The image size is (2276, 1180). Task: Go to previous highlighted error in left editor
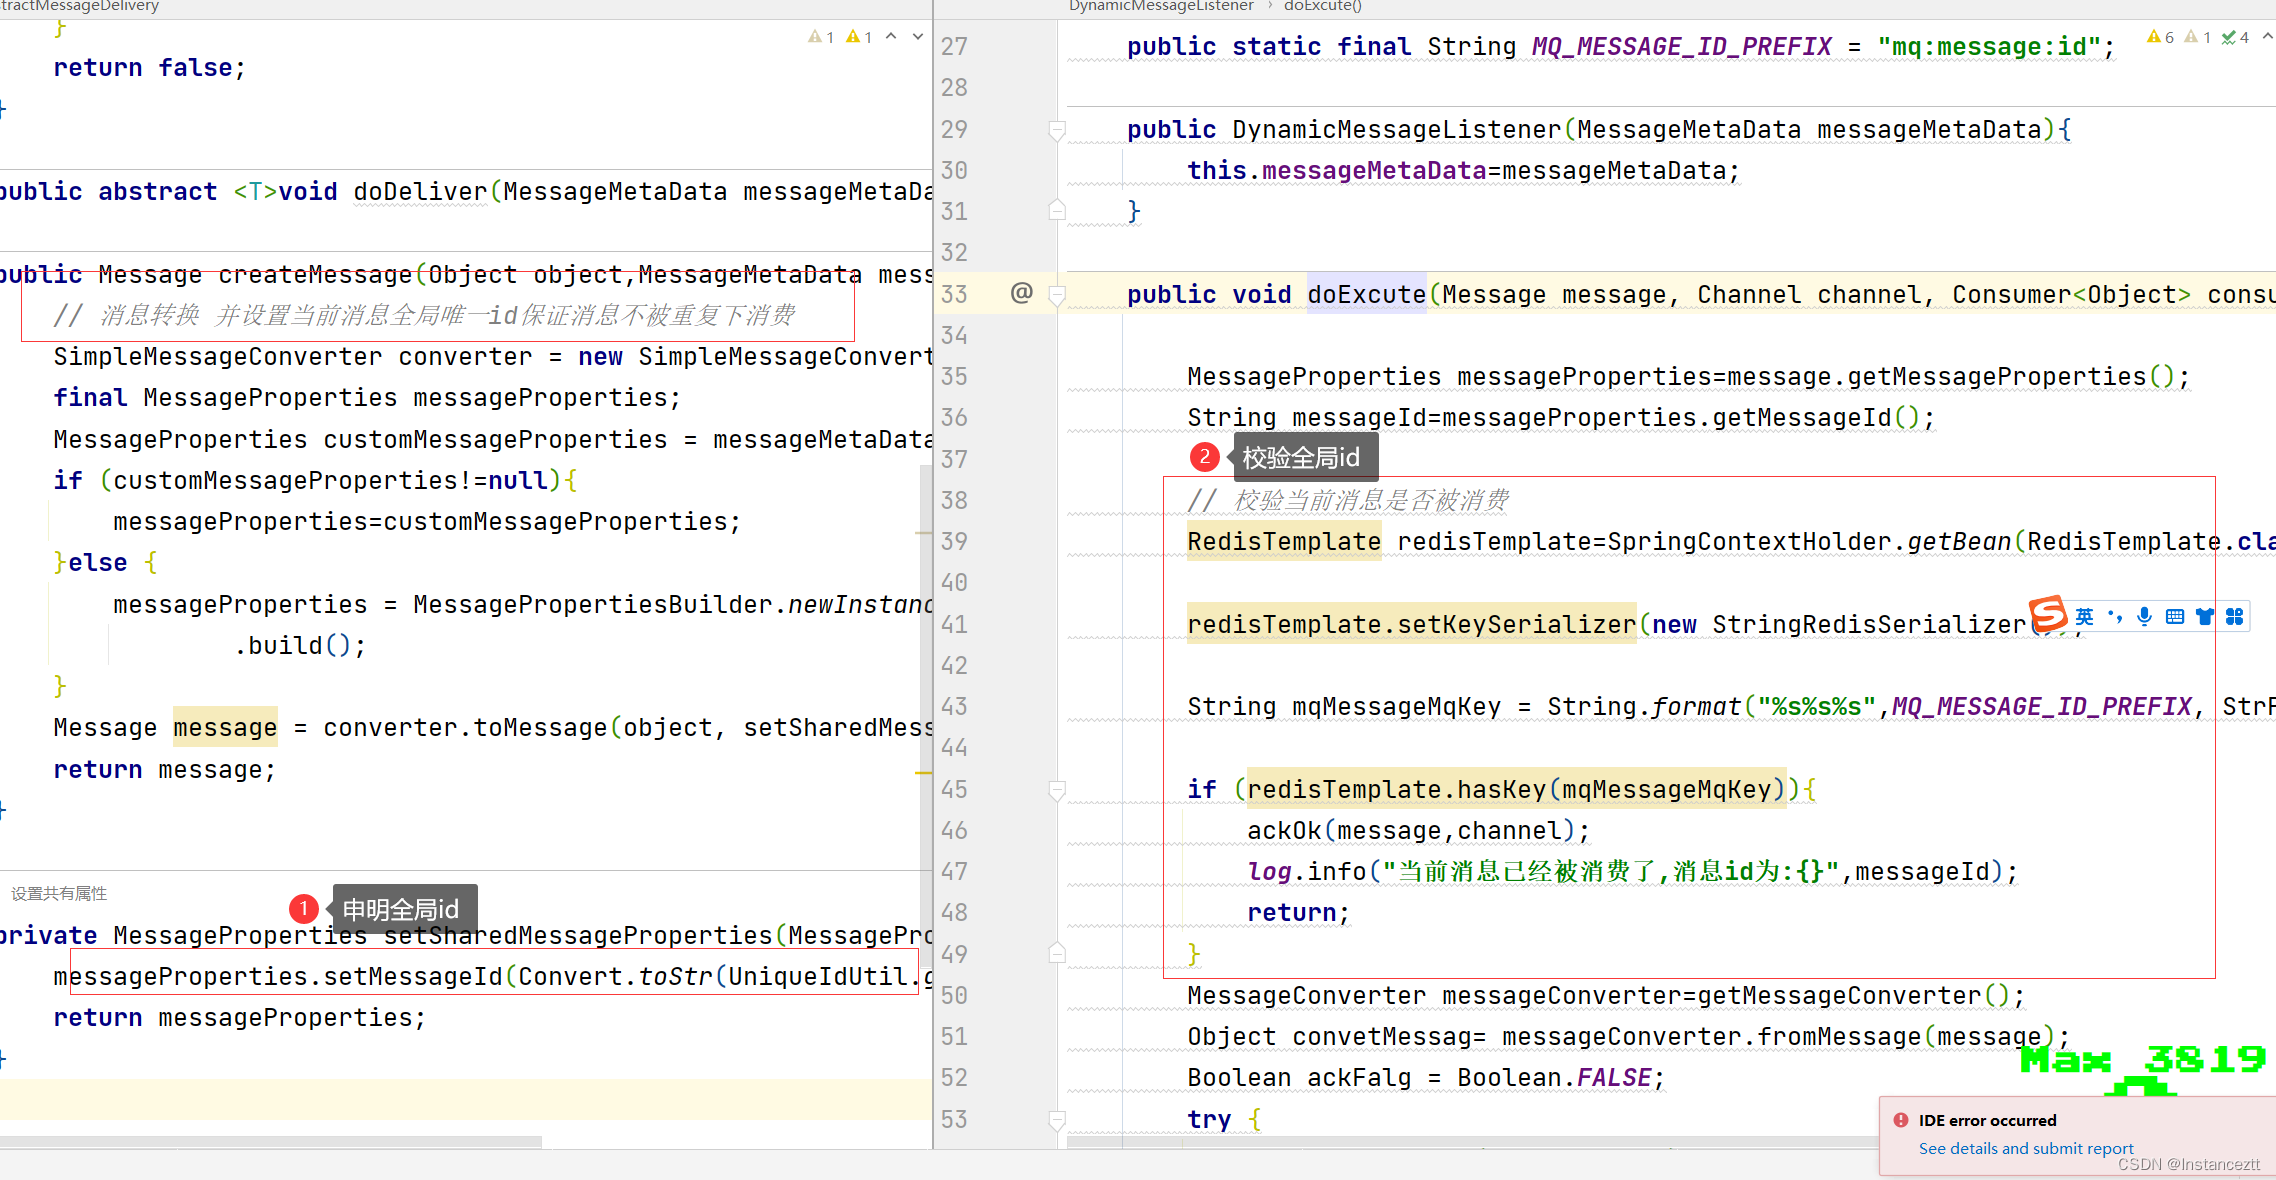point(891,37)
